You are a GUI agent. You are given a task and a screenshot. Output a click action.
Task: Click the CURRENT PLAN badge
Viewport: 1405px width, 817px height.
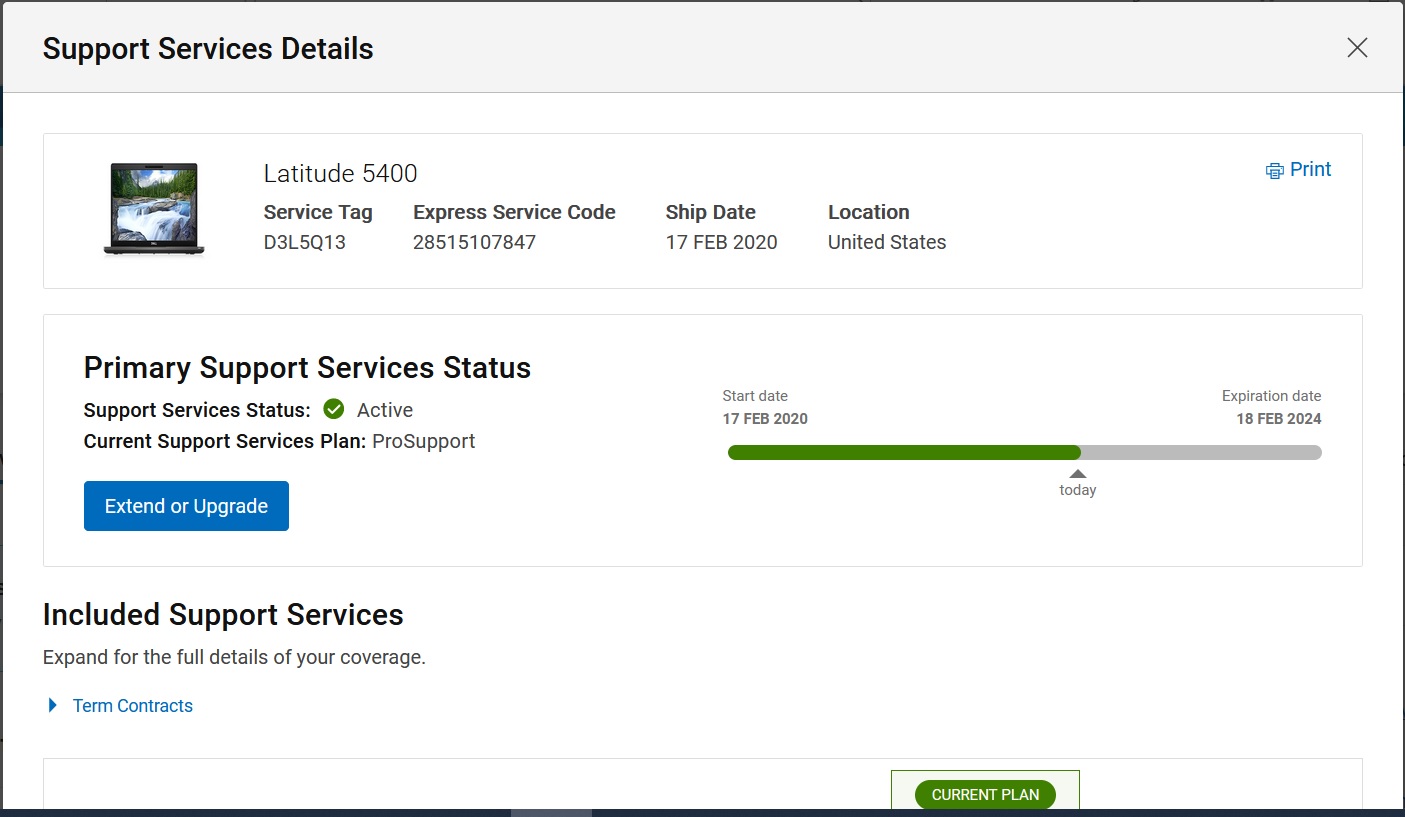985,795
